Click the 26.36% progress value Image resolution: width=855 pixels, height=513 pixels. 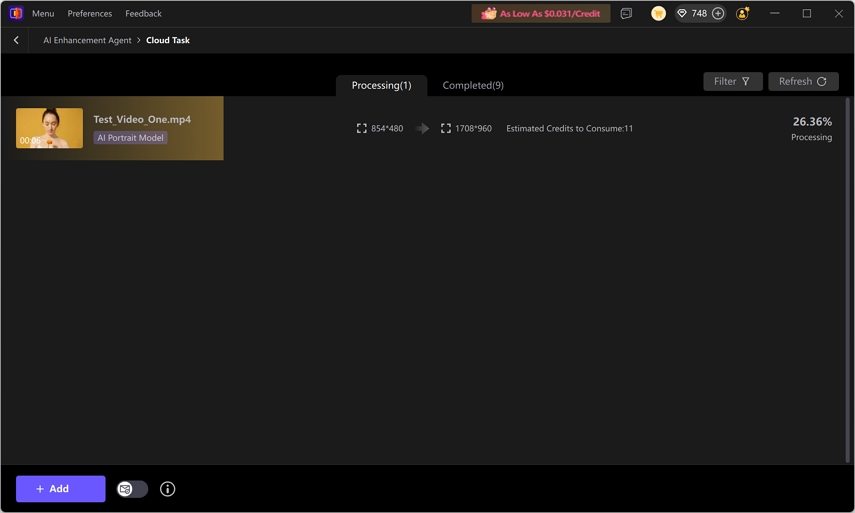click(x=812, y=122)
